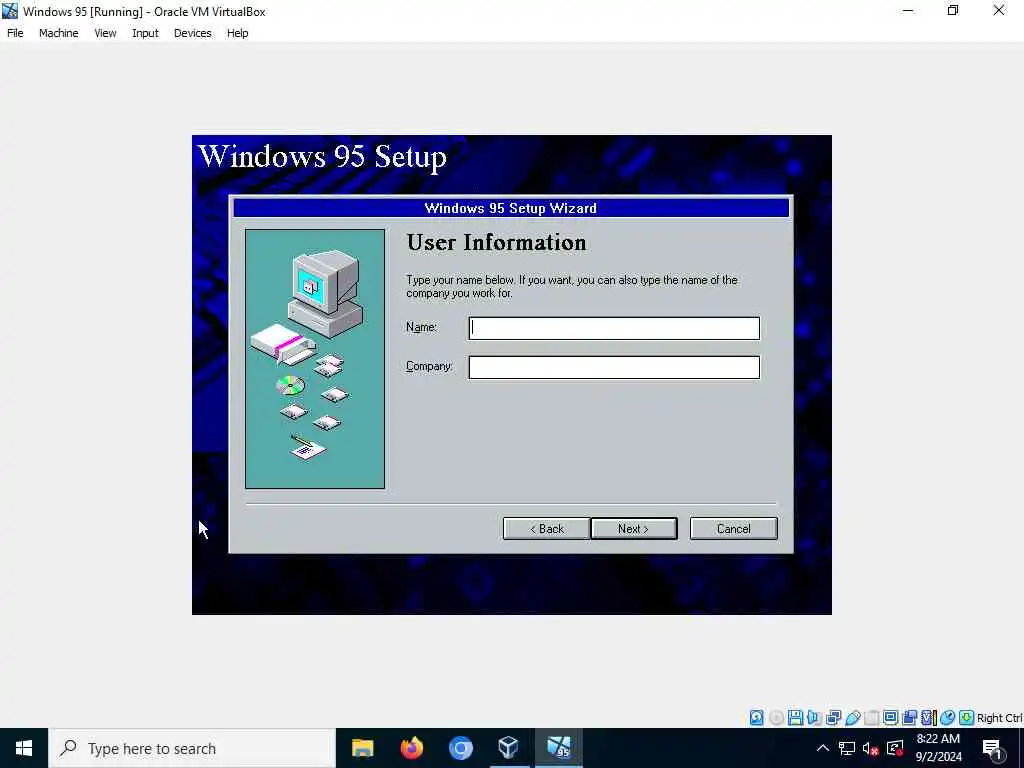Click the Right Ctrl host key label
The height and width of the screenshot is (768, 1024).
999,718
